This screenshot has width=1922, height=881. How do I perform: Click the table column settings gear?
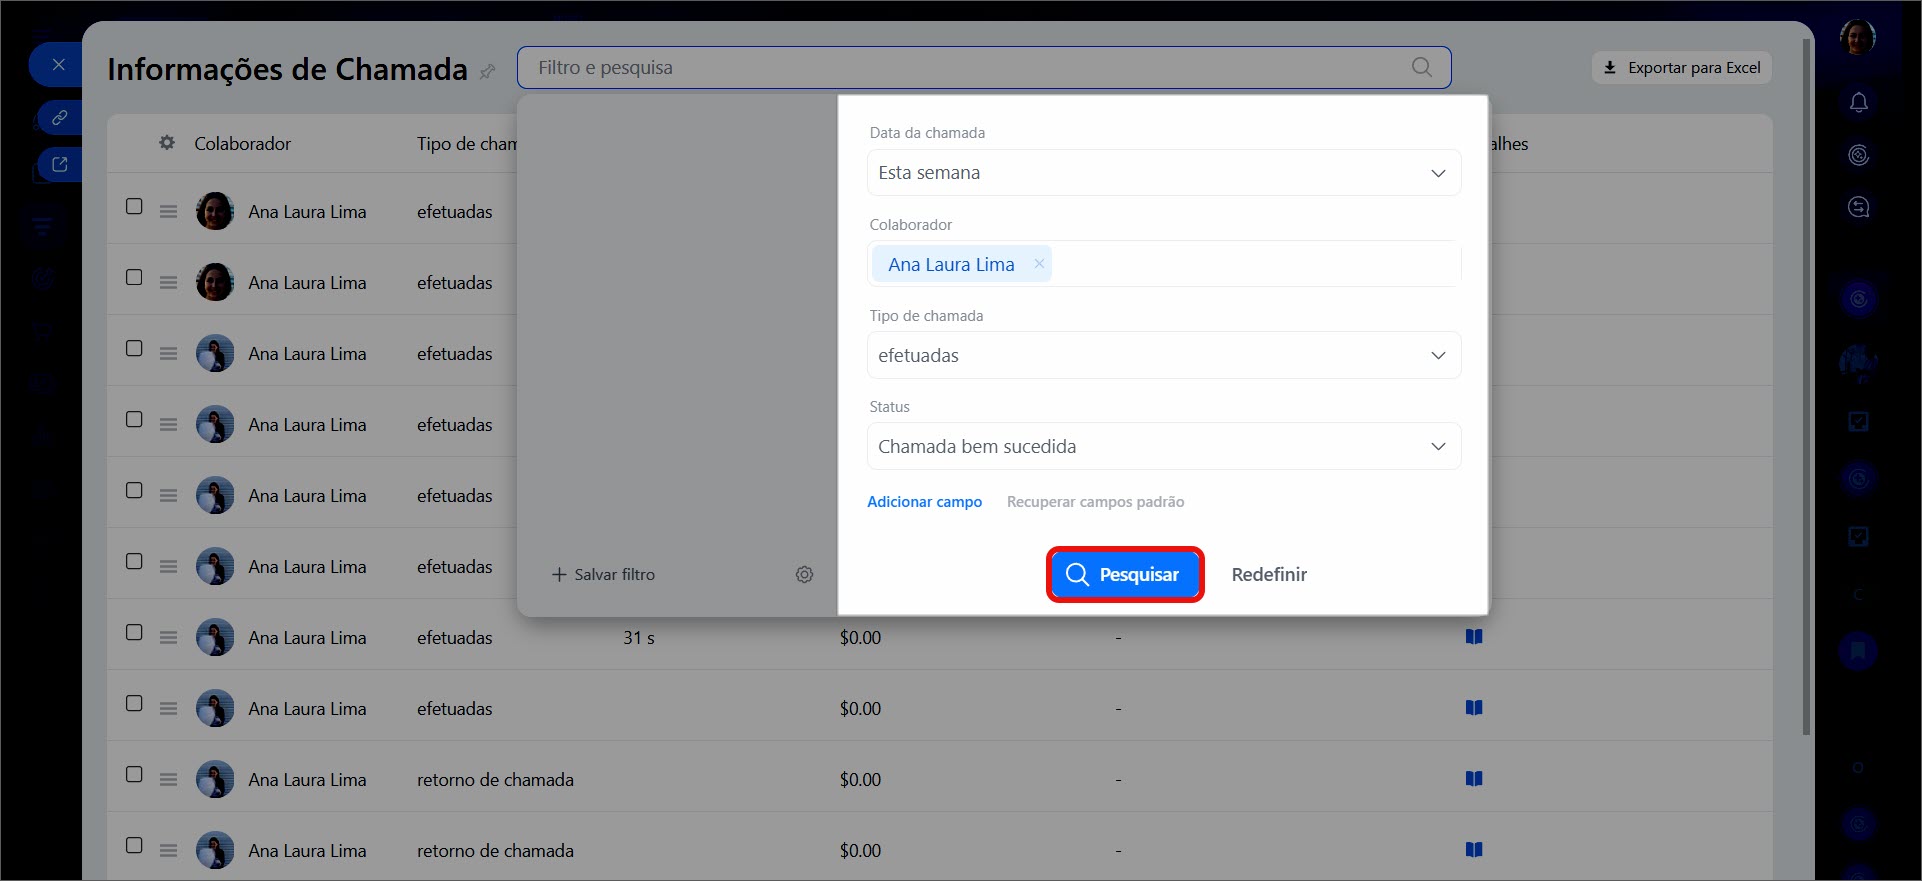point(167,143)
